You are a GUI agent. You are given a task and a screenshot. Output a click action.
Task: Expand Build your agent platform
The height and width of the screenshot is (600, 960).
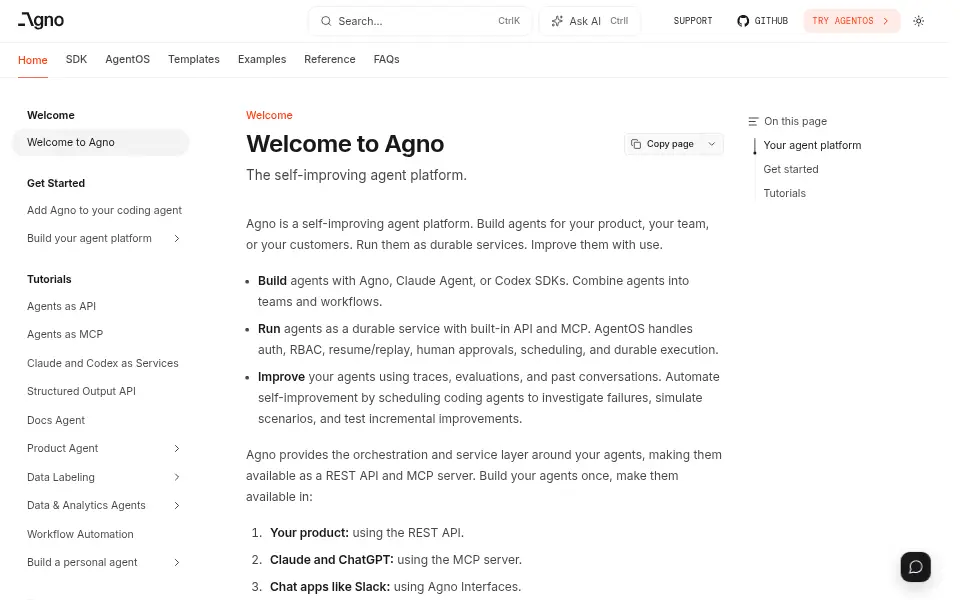point(176,238)
